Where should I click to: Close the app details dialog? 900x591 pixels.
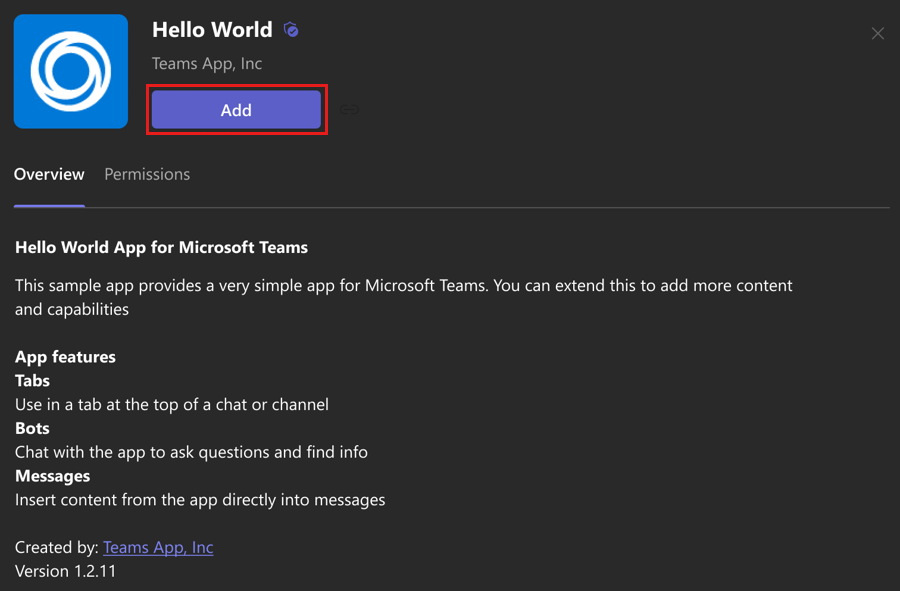point(877,34)
